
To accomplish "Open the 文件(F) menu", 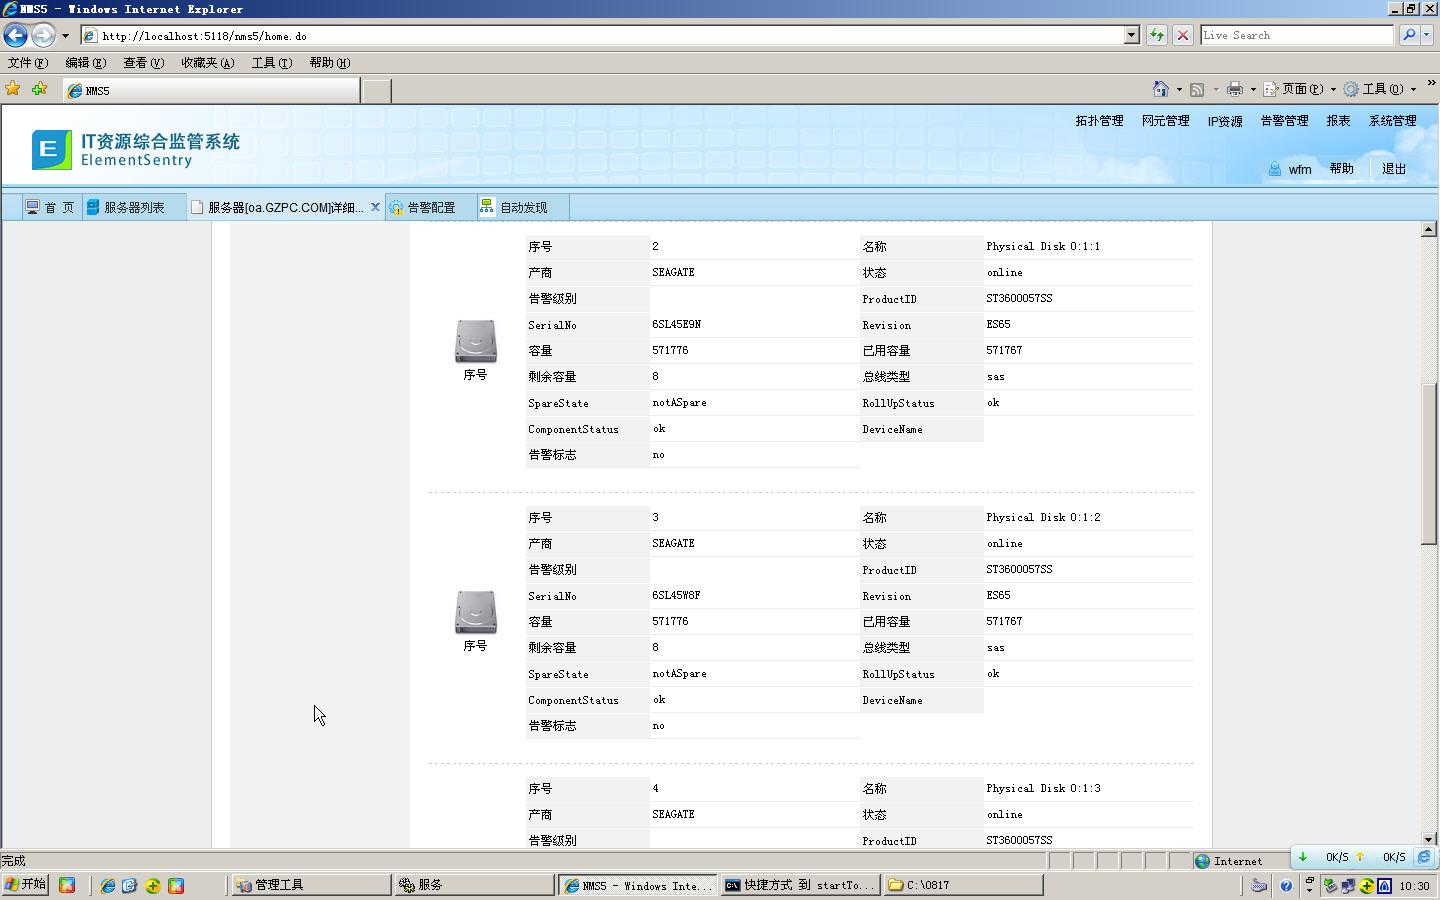I will [28, 62].
